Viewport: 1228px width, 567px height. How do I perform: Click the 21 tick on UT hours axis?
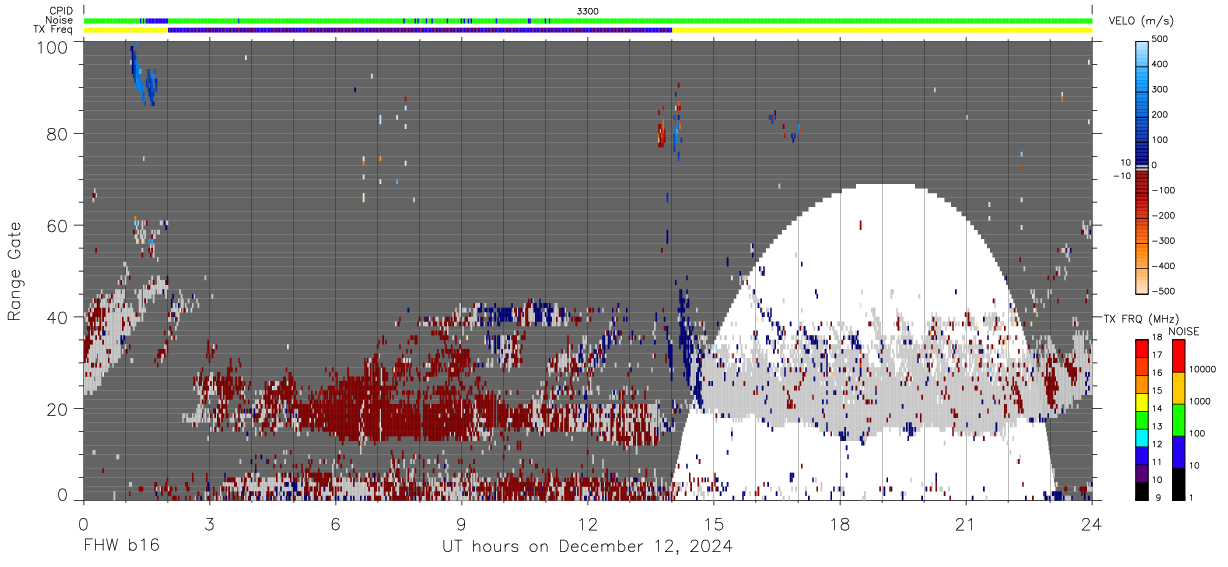click(x=966, y=524)
